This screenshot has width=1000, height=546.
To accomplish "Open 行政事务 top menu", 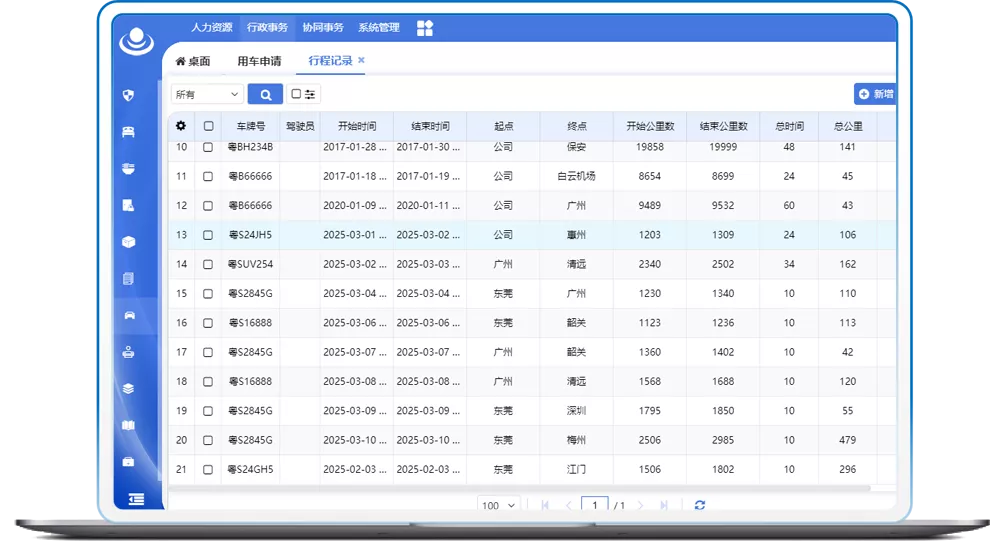I will (267, 27).
